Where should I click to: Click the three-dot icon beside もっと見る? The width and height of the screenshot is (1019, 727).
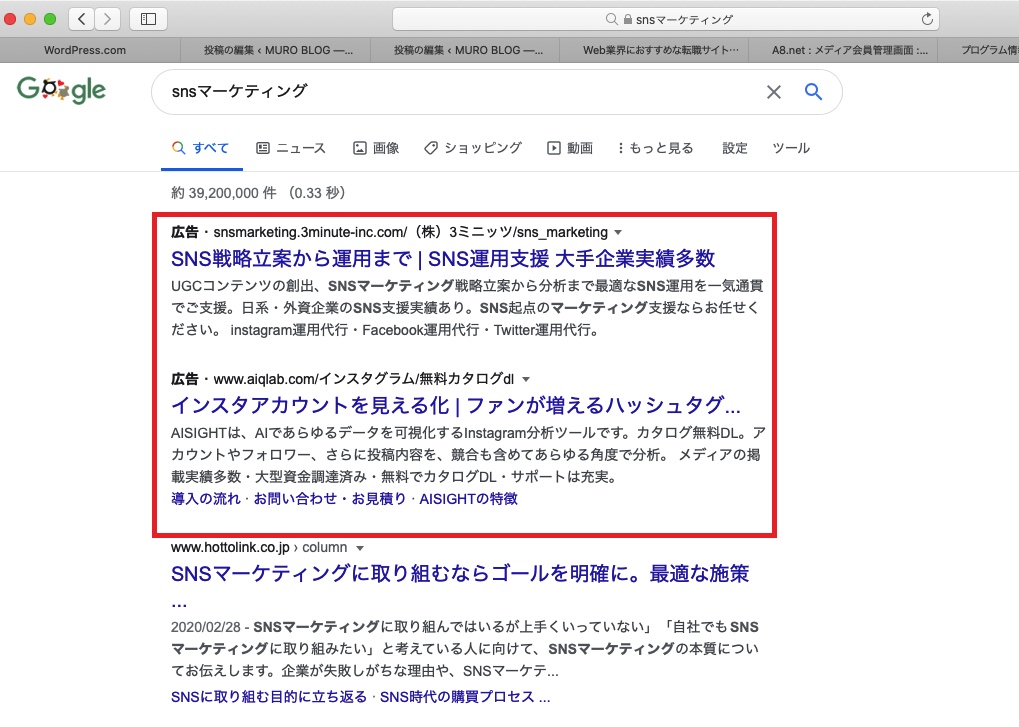[621, 148]
